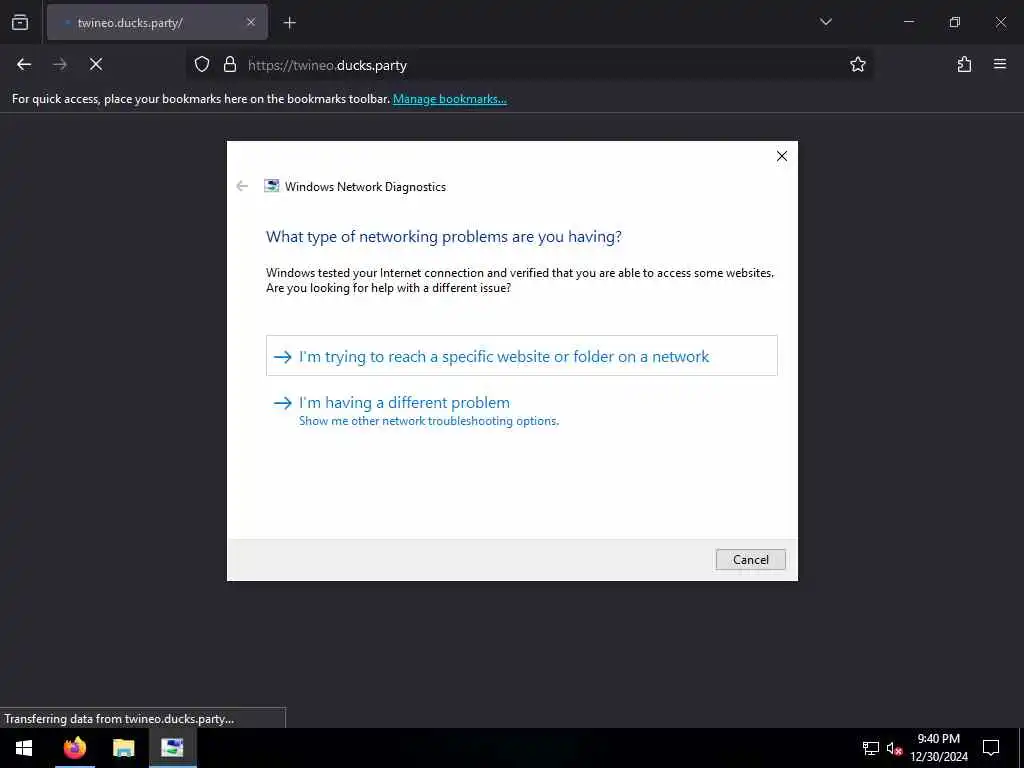Select the twineo.ducks.party tab
The height and width of the screenshot is (768, 1024).
[157, 22]
